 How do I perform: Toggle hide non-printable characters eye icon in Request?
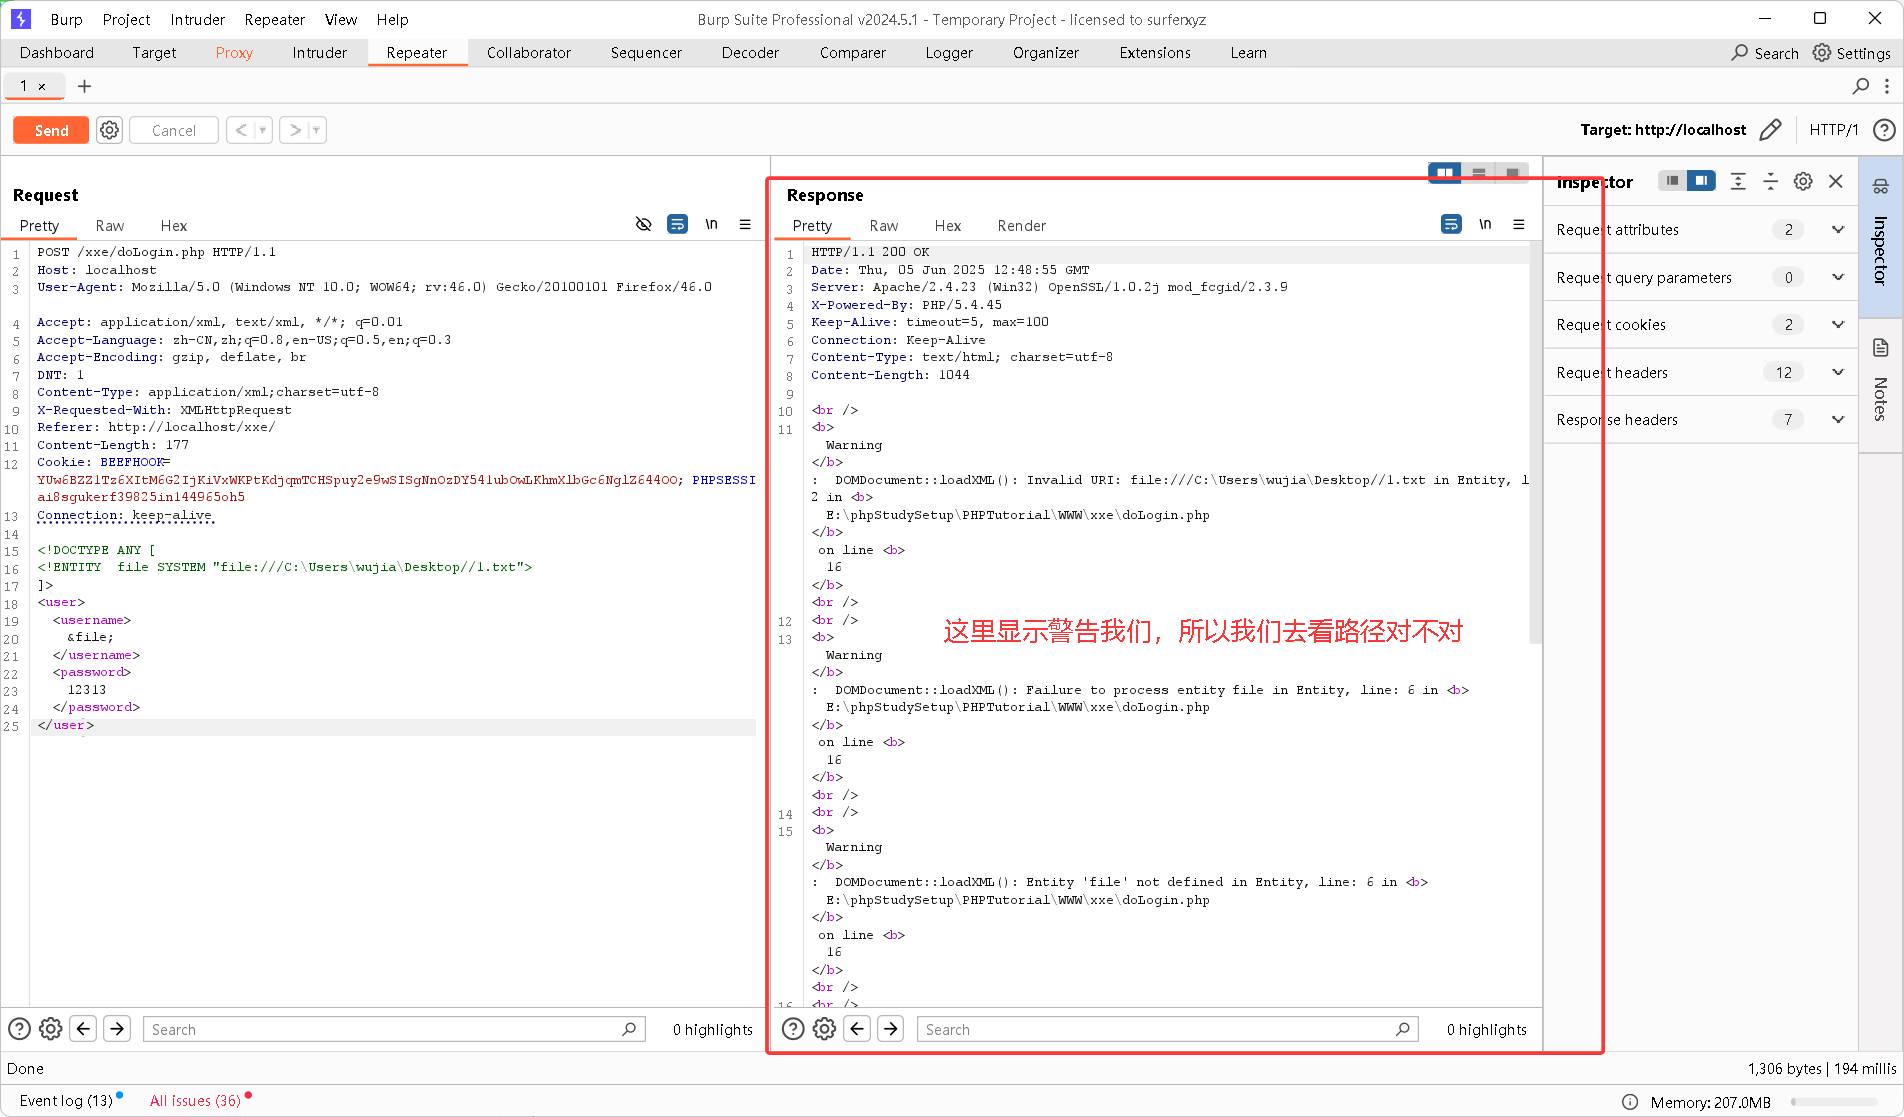[x=644, y=224]
